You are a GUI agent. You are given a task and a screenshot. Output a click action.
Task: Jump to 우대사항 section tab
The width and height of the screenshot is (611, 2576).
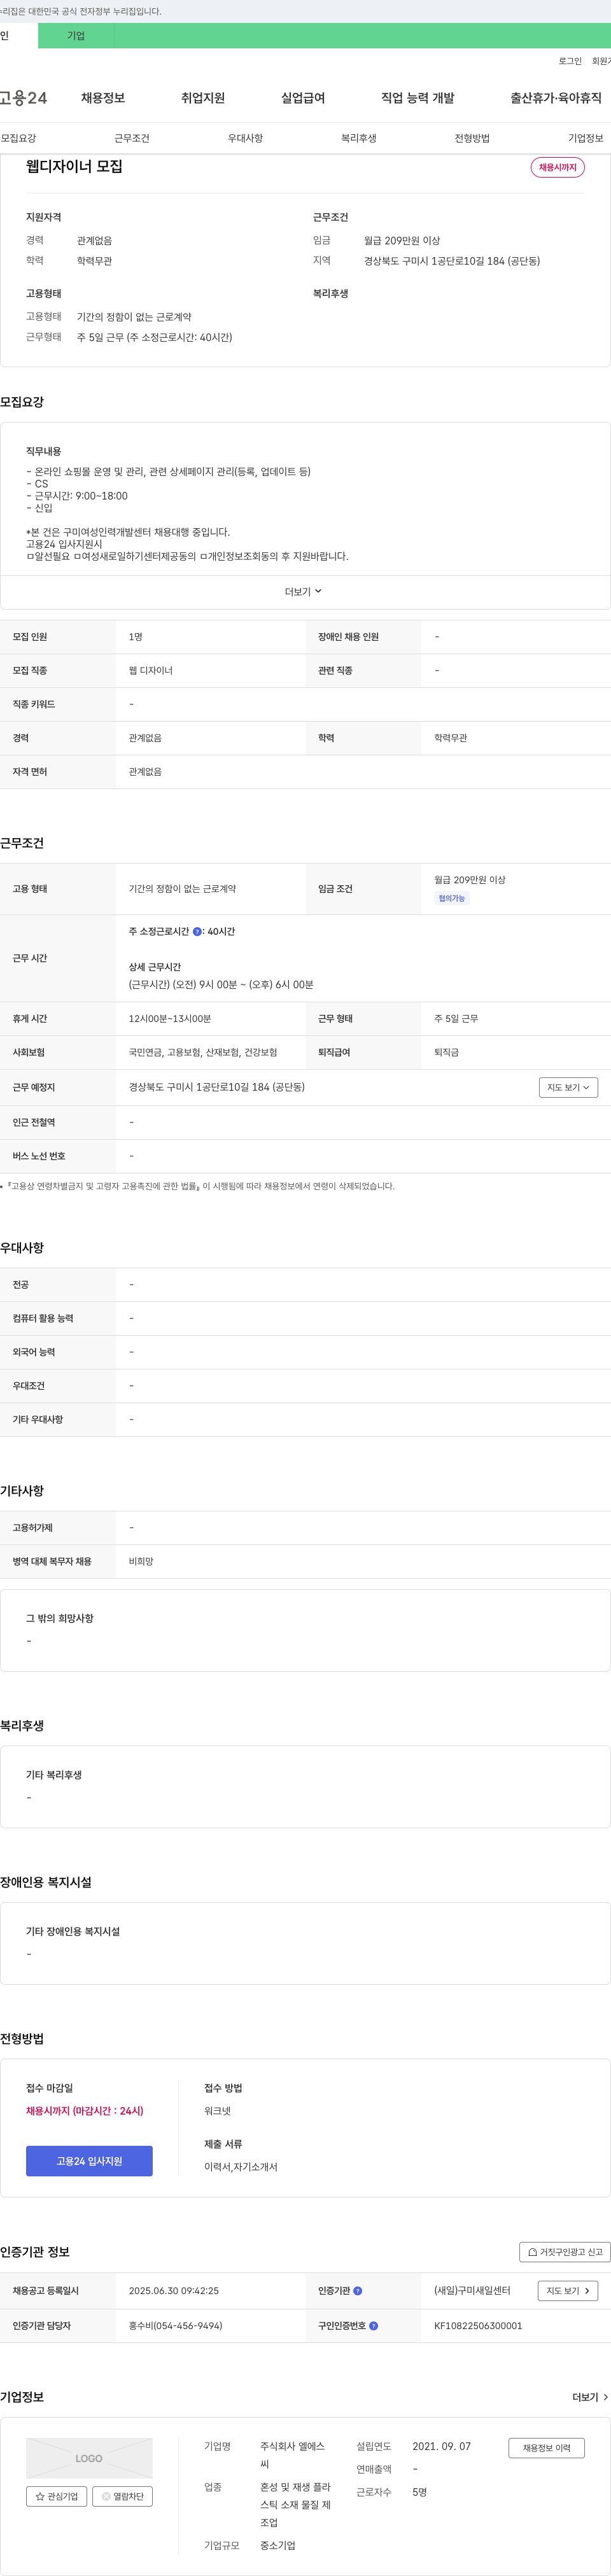coord(245,138)
